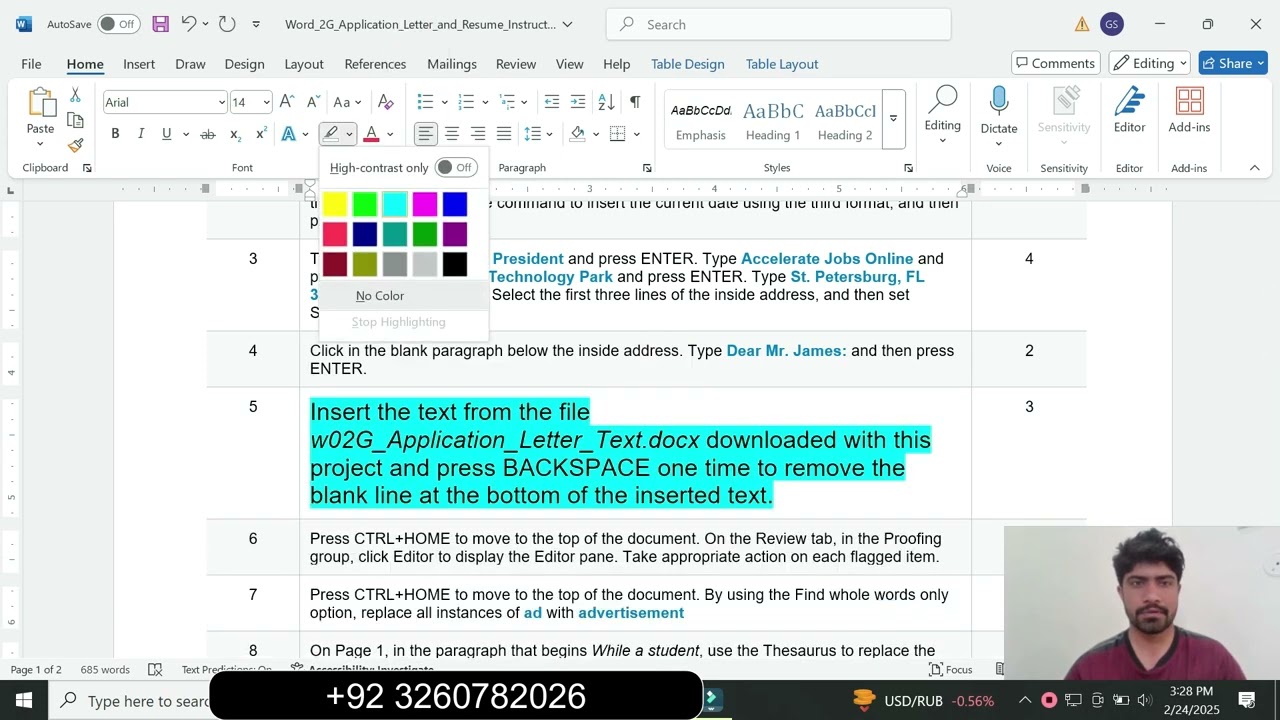Apply the Heading 1 style

(x=773, y=120)
